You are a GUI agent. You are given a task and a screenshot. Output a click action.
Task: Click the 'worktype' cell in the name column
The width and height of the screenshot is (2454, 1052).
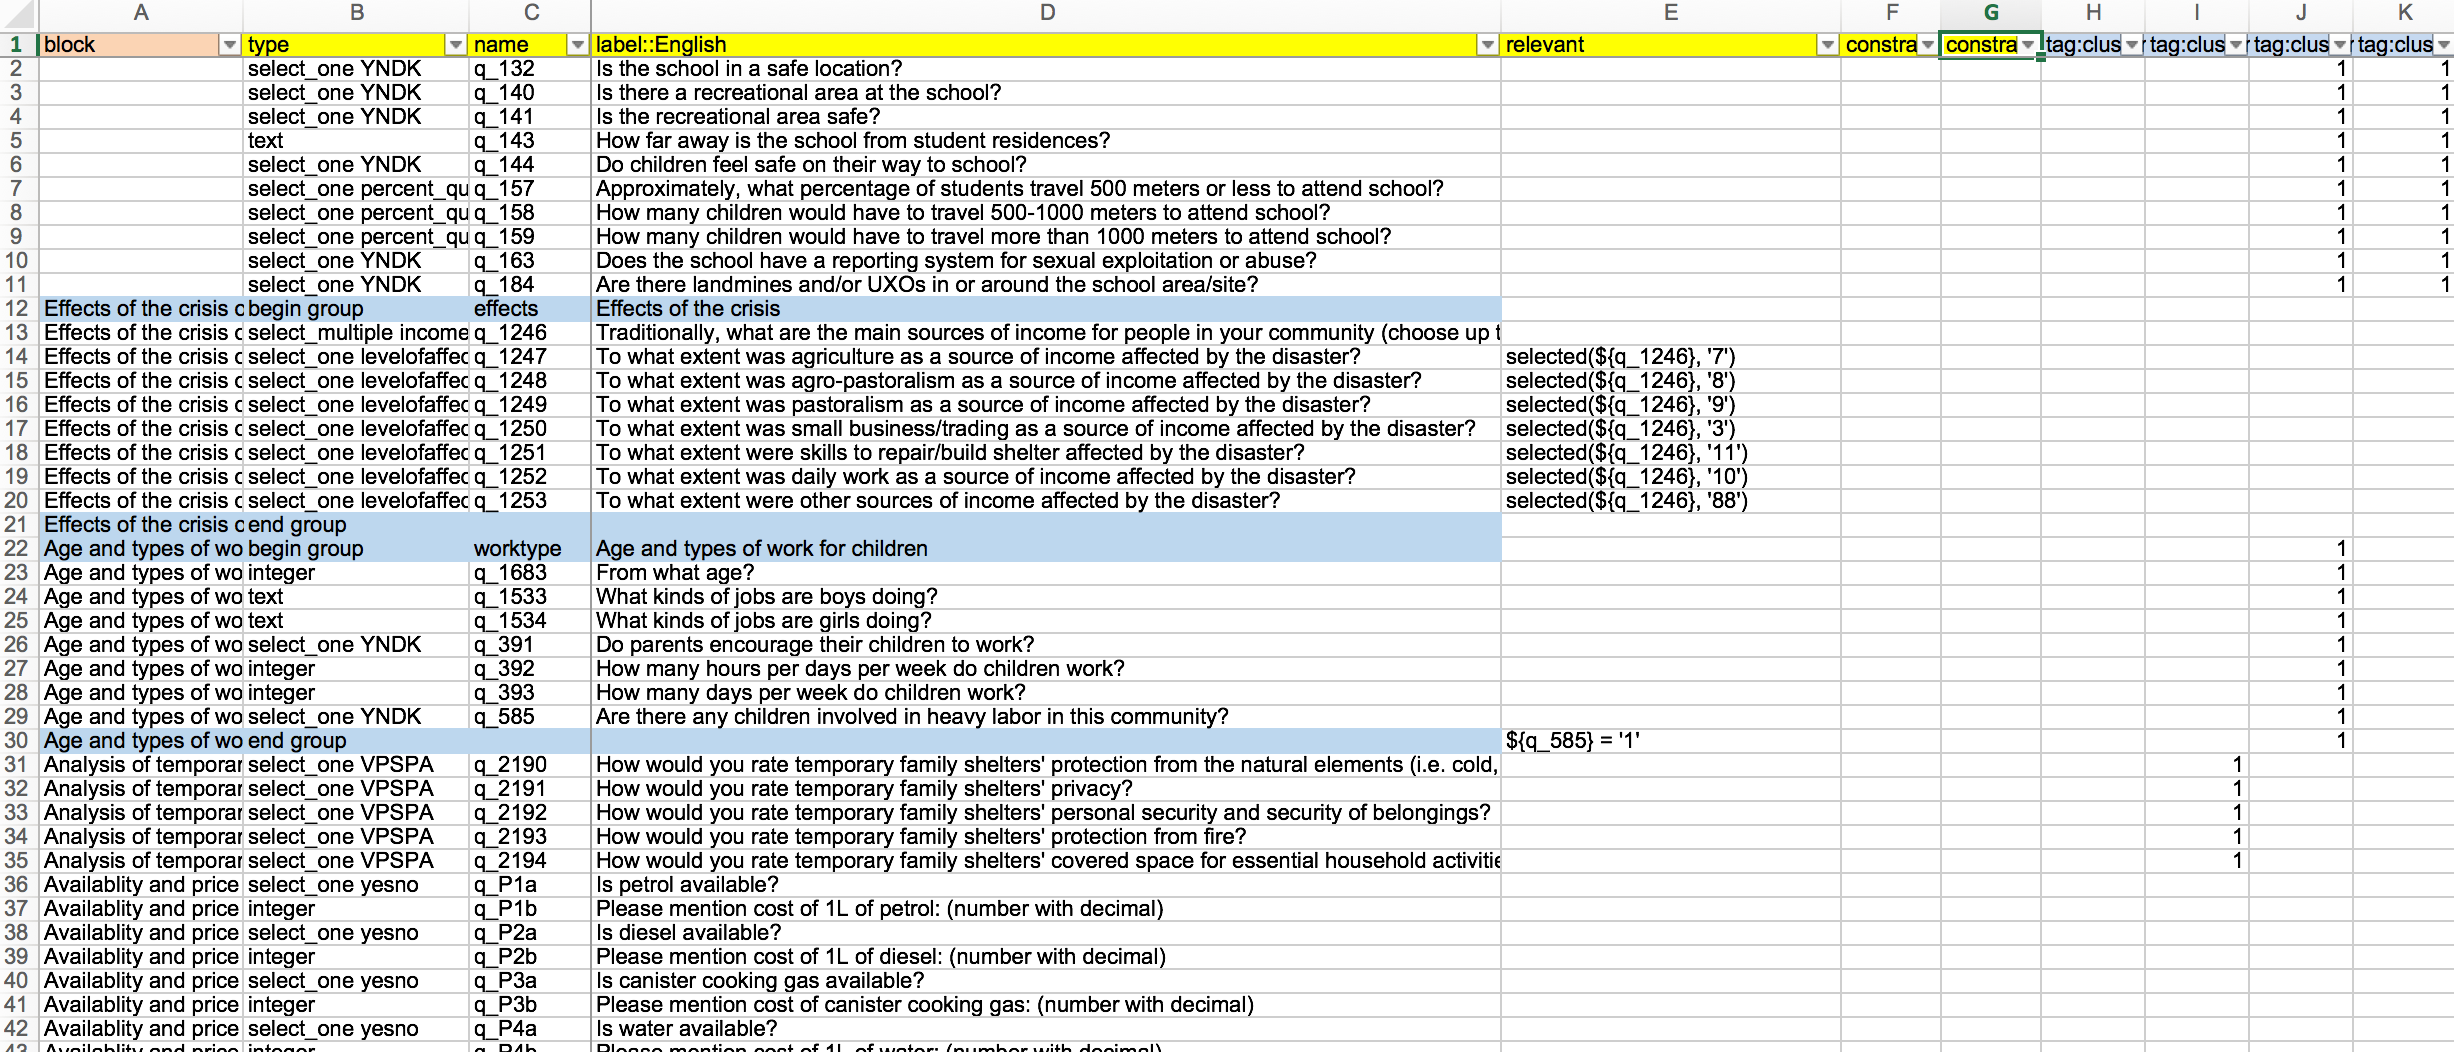[x=530, y=549]
